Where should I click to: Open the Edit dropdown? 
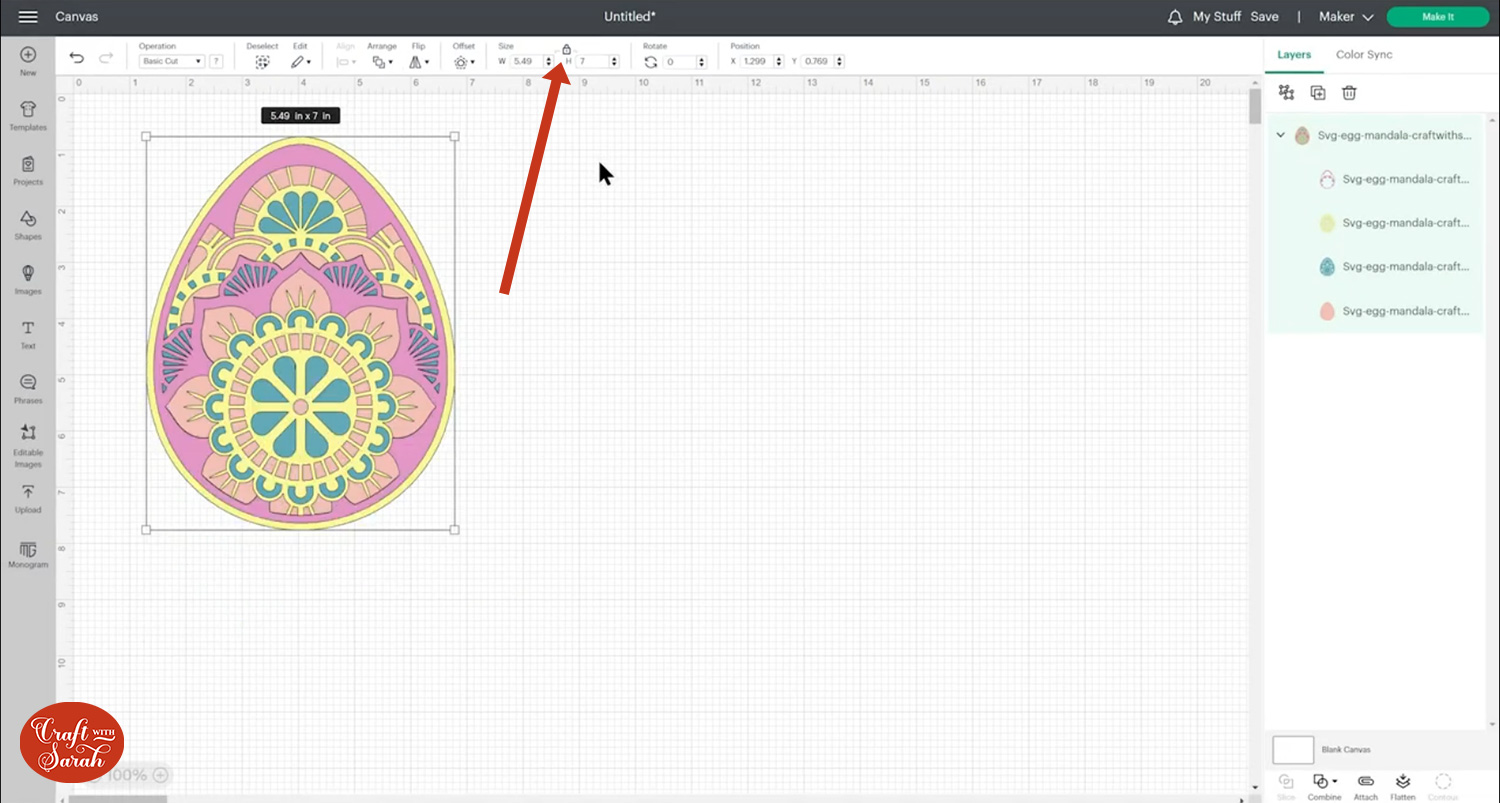pyautogui.click(x=300, y=62)
